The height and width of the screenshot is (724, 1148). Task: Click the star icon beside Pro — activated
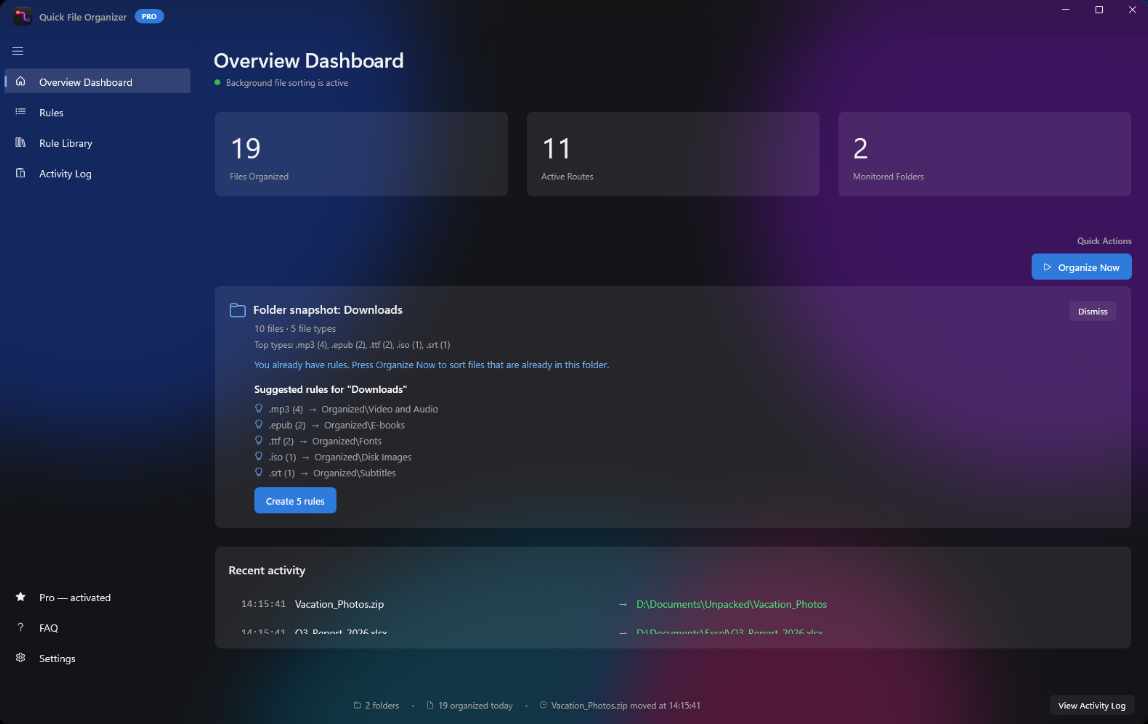(x=20, y=597)
